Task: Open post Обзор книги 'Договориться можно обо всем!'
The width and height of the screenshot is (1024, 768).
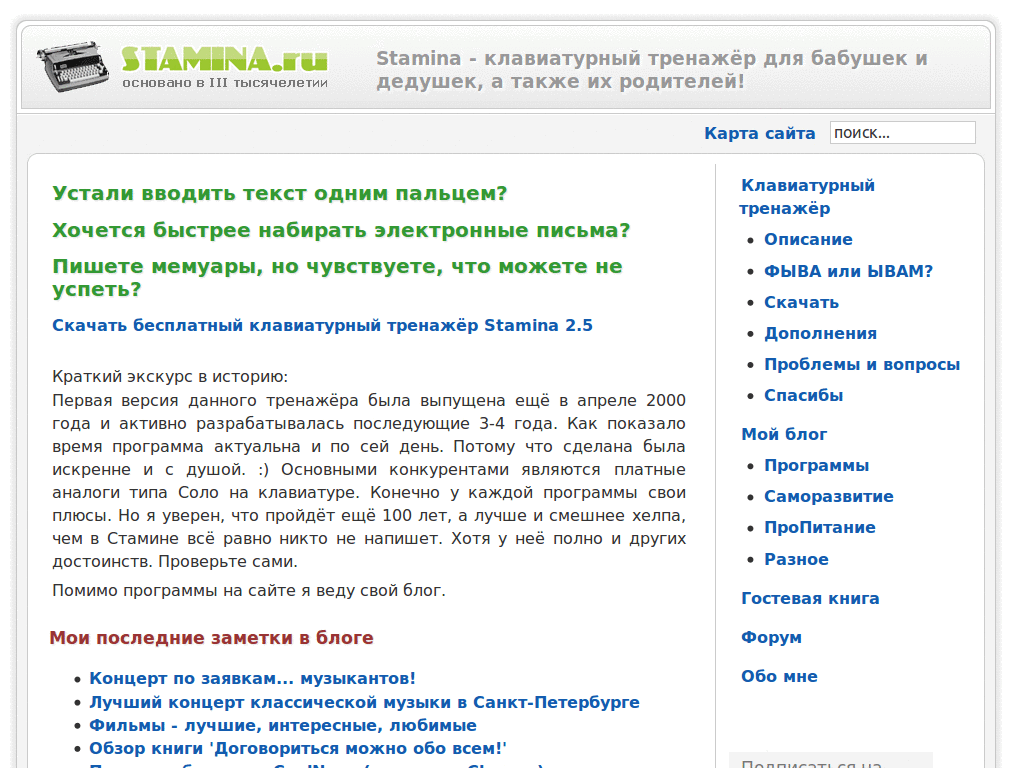Action: coord(298,748)
